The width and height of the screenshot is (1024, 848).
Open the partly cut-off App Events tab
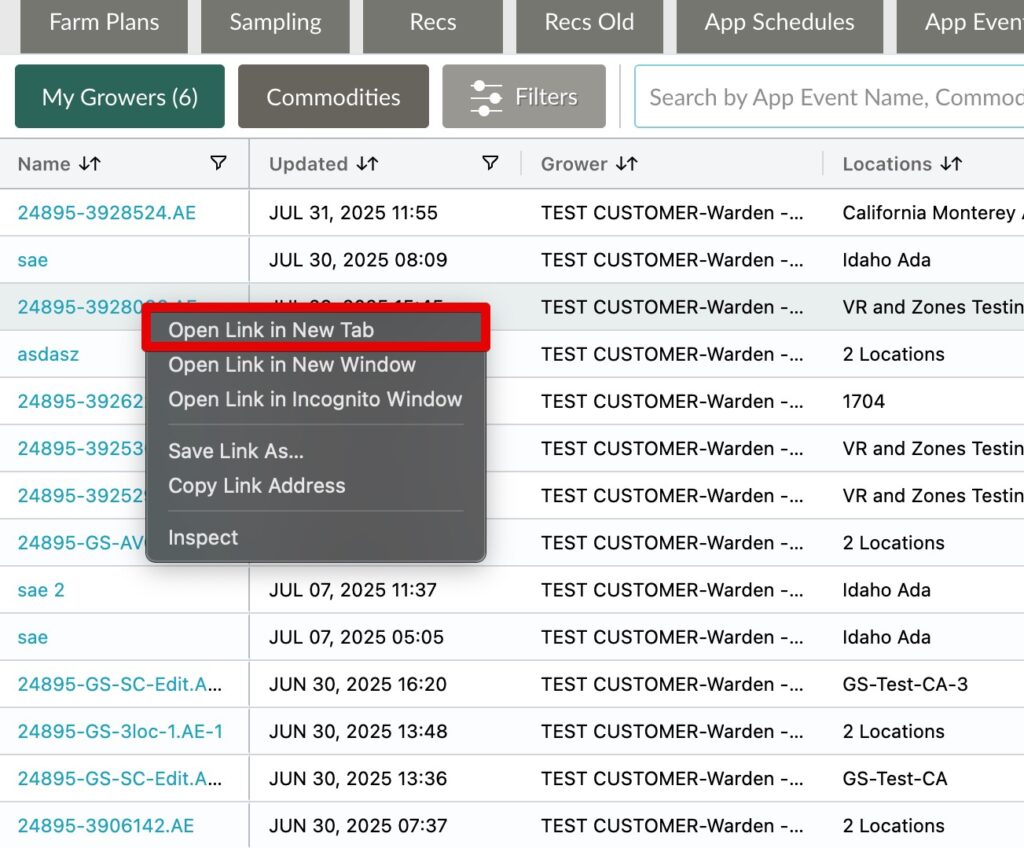[x=960, y=25]
